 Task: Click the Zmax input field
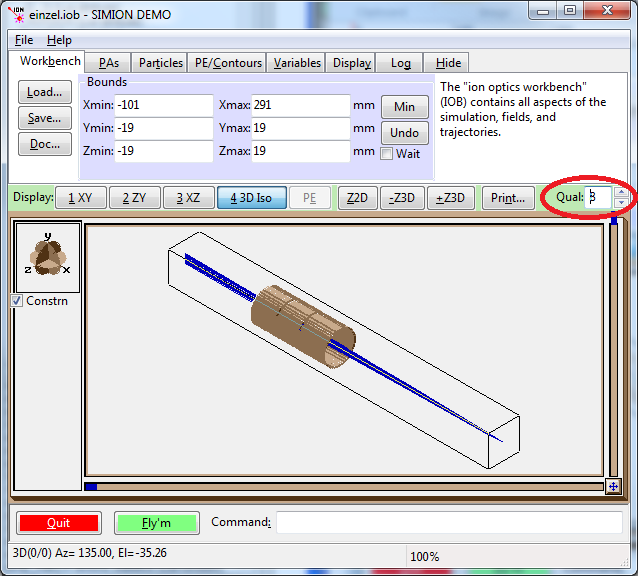pos(301,151)
